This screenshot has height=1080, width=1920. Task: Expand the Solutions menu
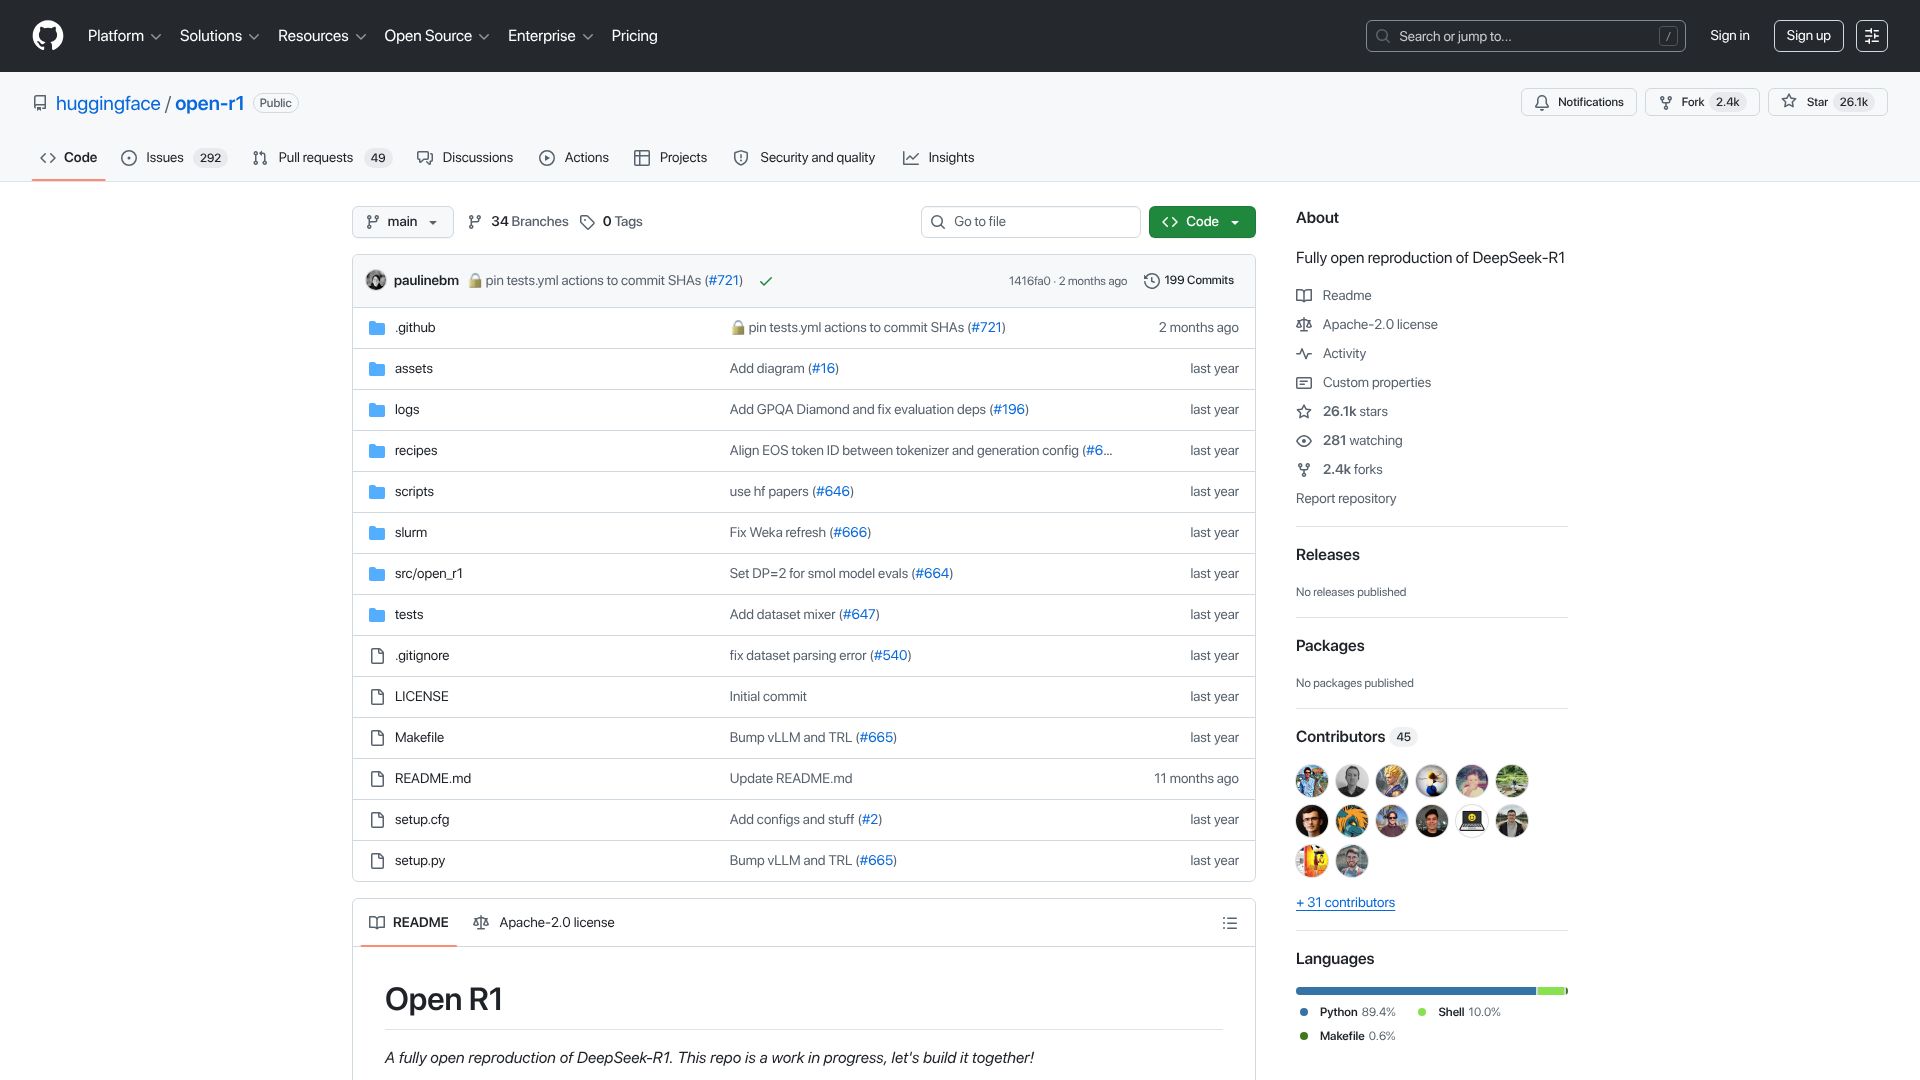(219, 36)
